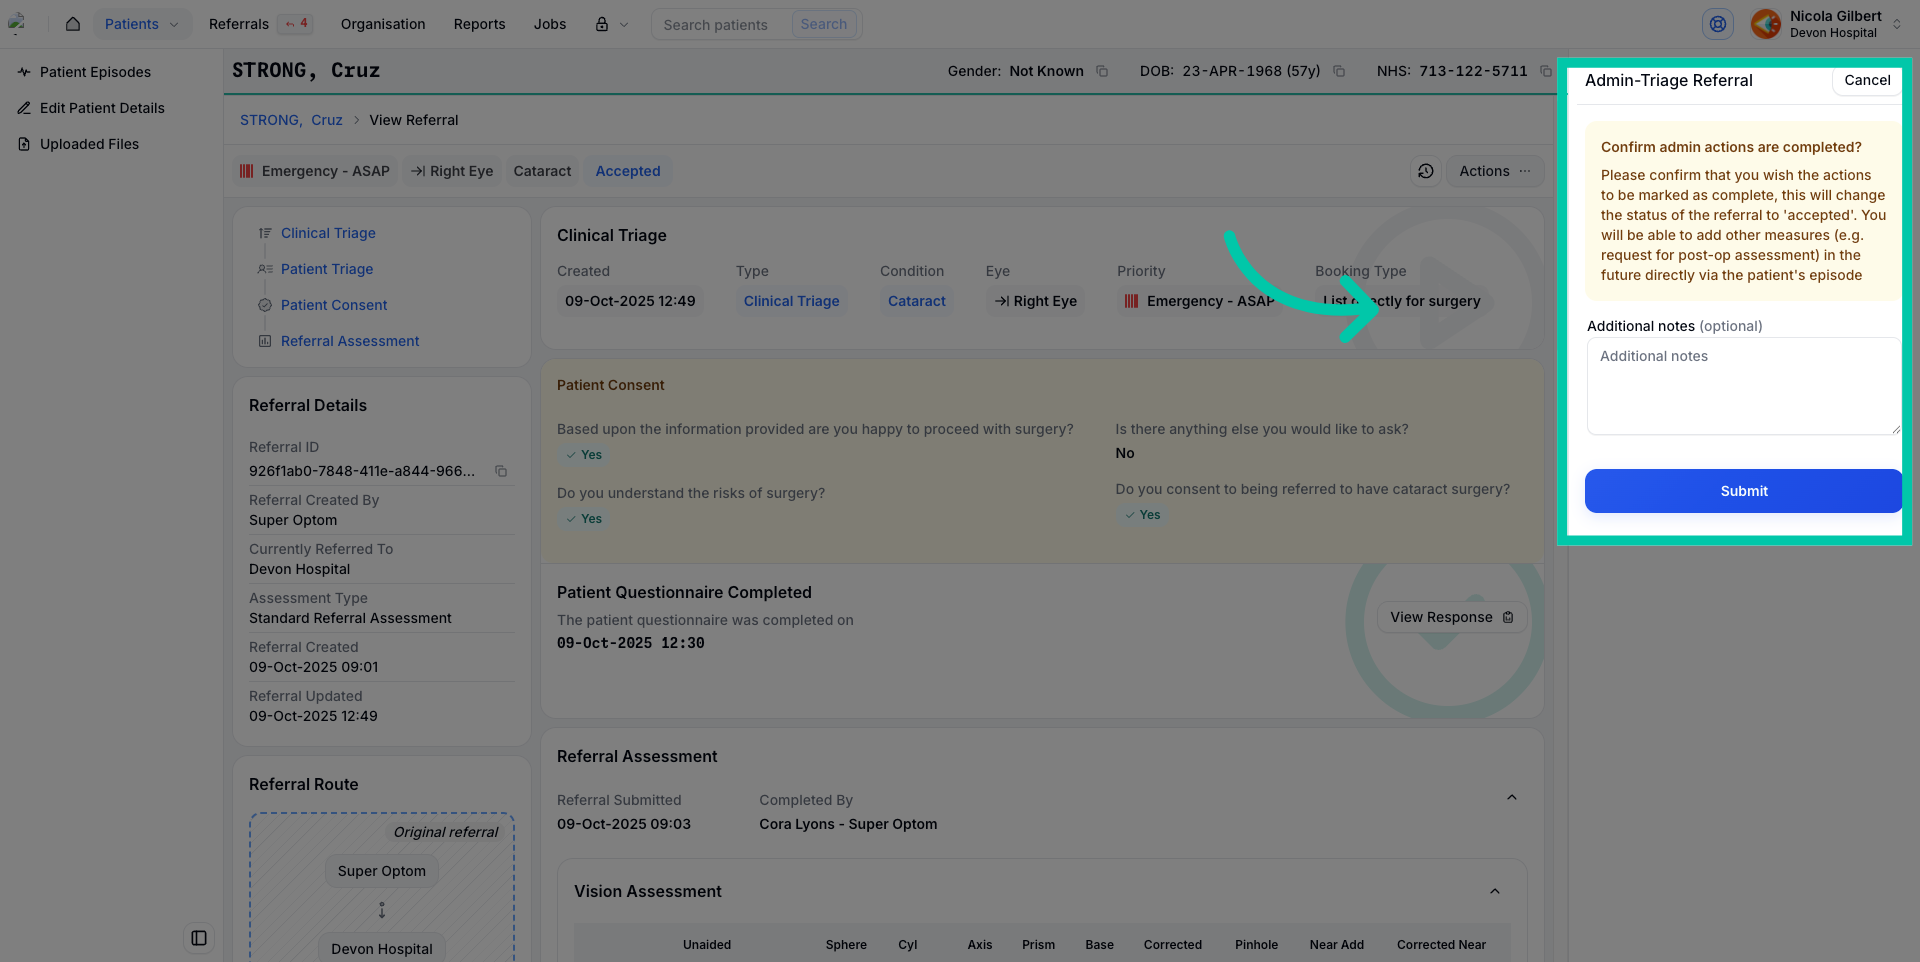
Task: Click the created date 09-Oct-2025 12:49
Action: 630,301
